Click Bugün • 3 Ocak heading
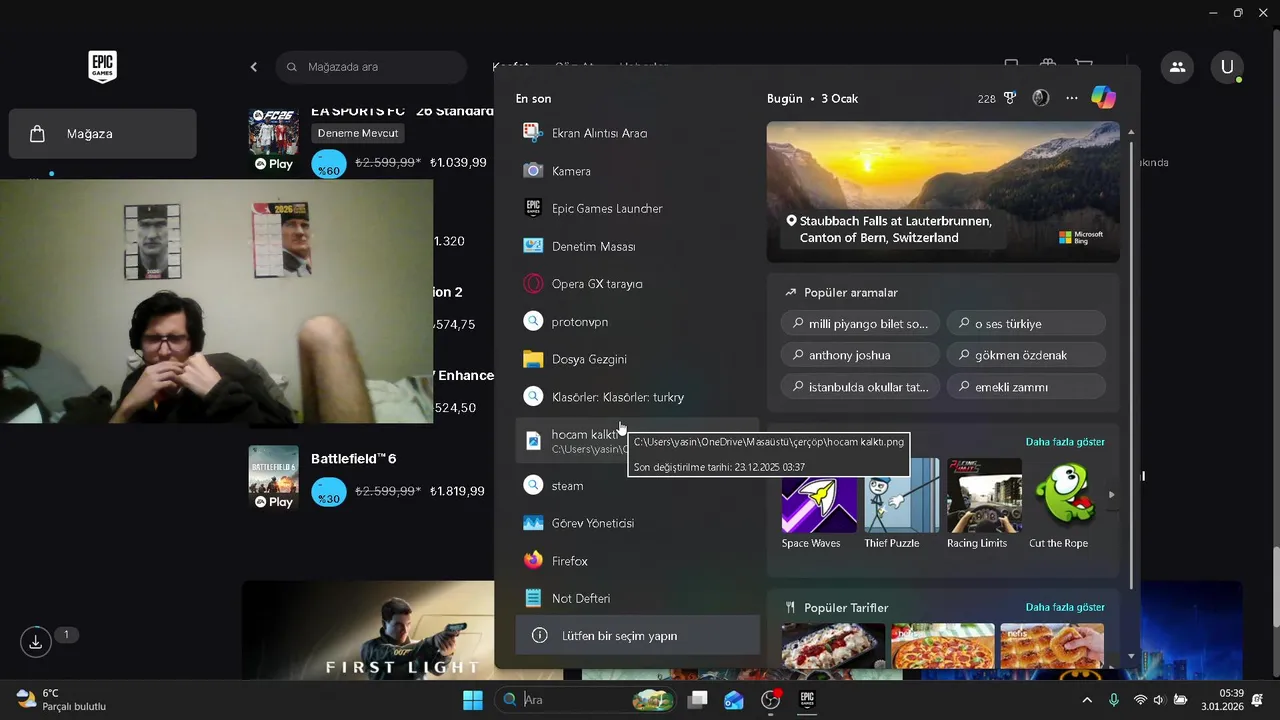The height and width of the screenshot is (720, 1280). (x=812, y=99)
